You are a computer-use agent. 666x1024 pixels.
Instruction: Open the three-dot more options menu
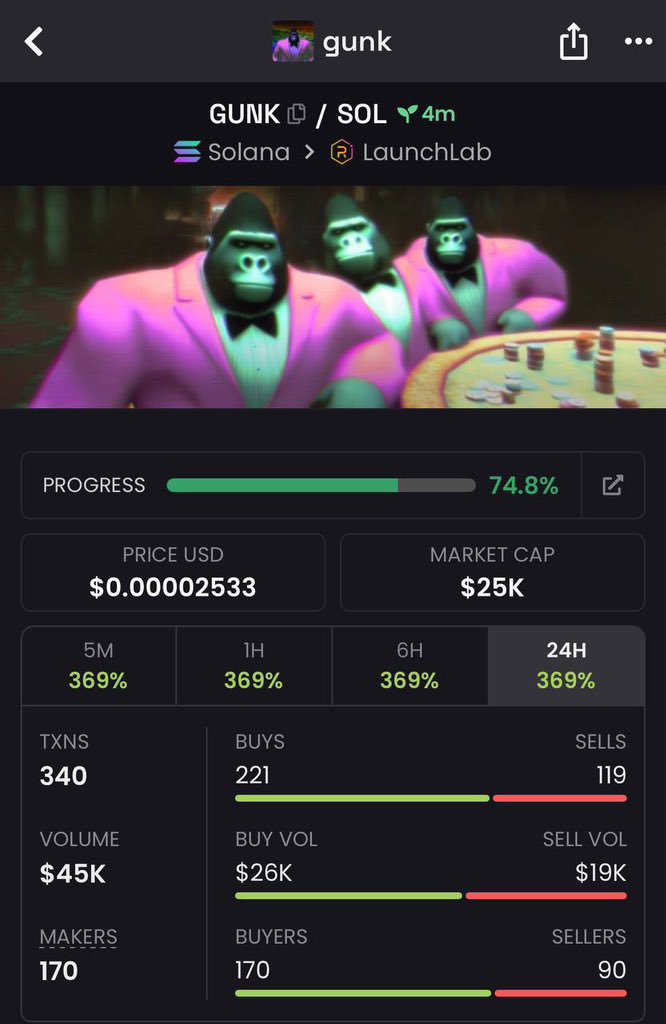pos(638,41)
